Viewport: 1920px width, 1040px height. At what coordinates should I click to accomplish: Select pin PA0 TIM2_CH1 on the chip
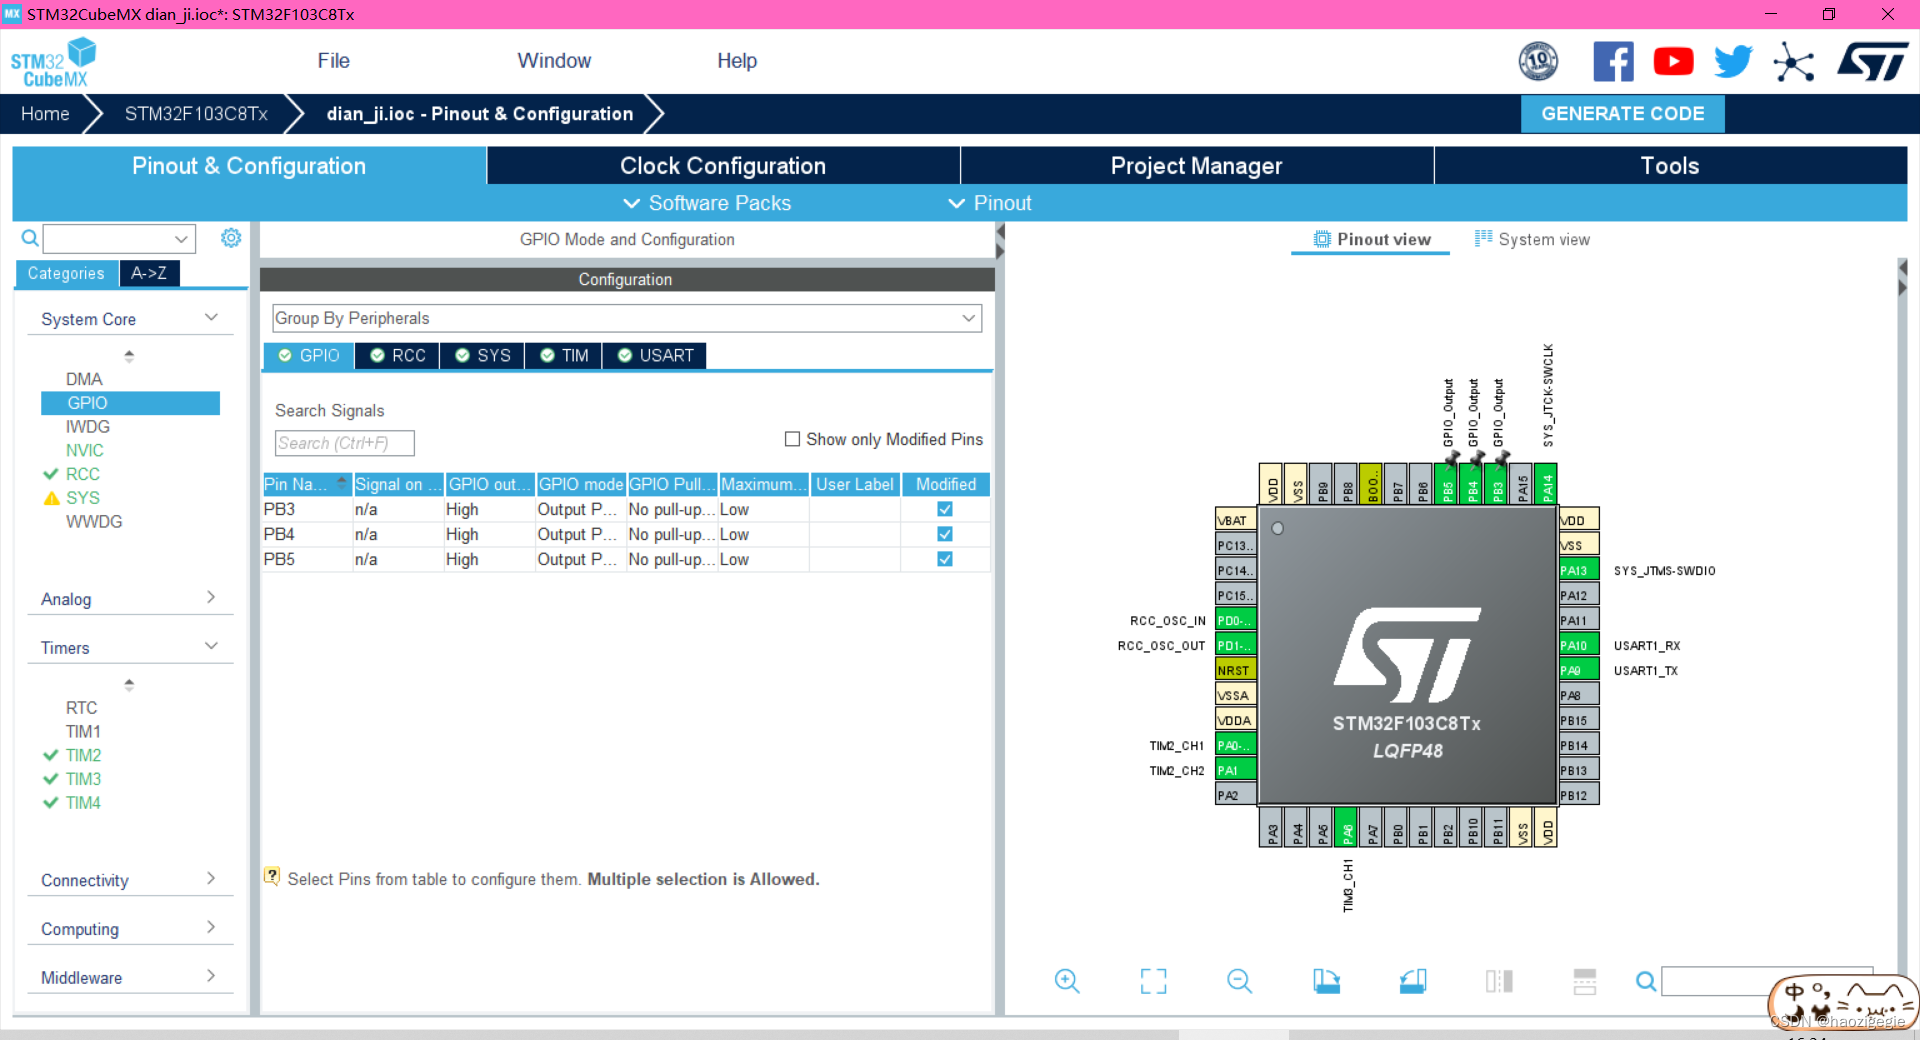tap(1235, 745)
